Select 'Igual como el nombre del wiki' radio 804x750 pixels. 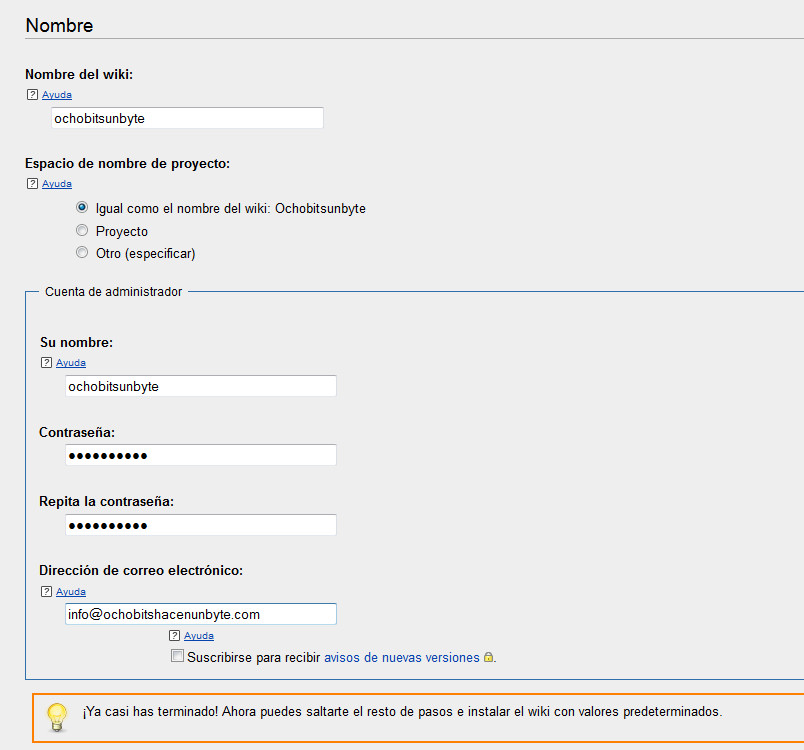82,207
